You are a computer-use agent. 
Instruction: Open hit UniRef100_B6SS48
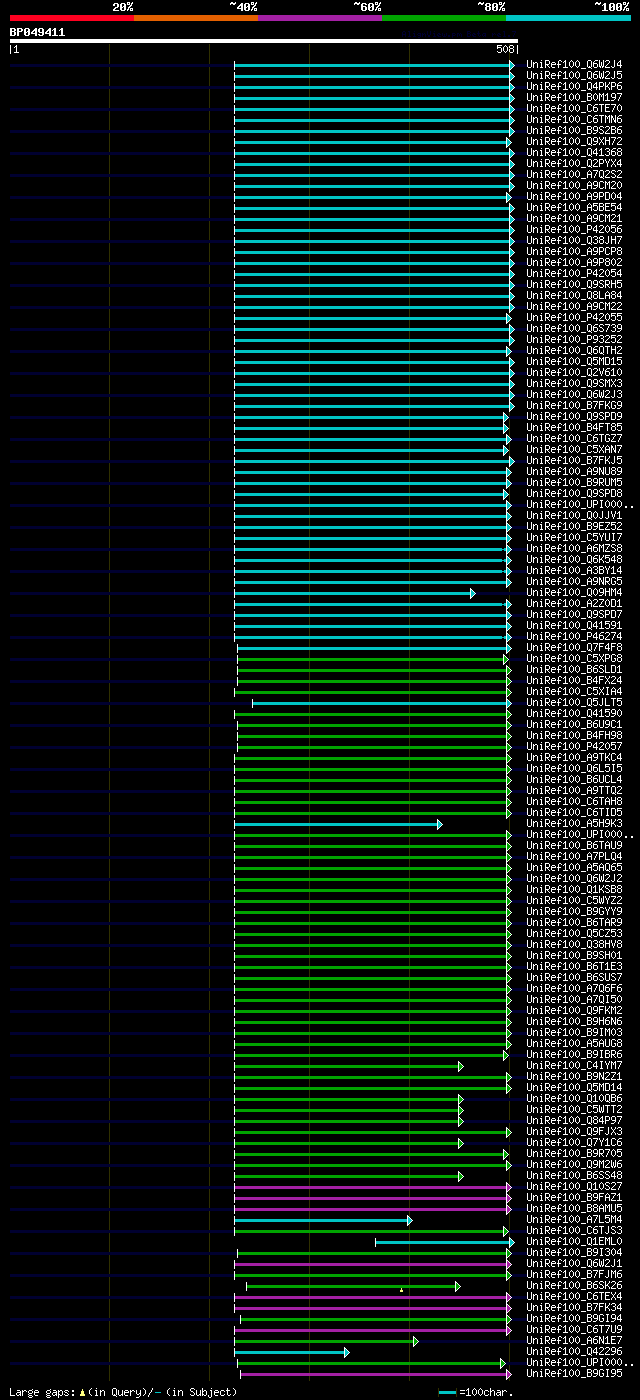click(x=574, y=1176)
